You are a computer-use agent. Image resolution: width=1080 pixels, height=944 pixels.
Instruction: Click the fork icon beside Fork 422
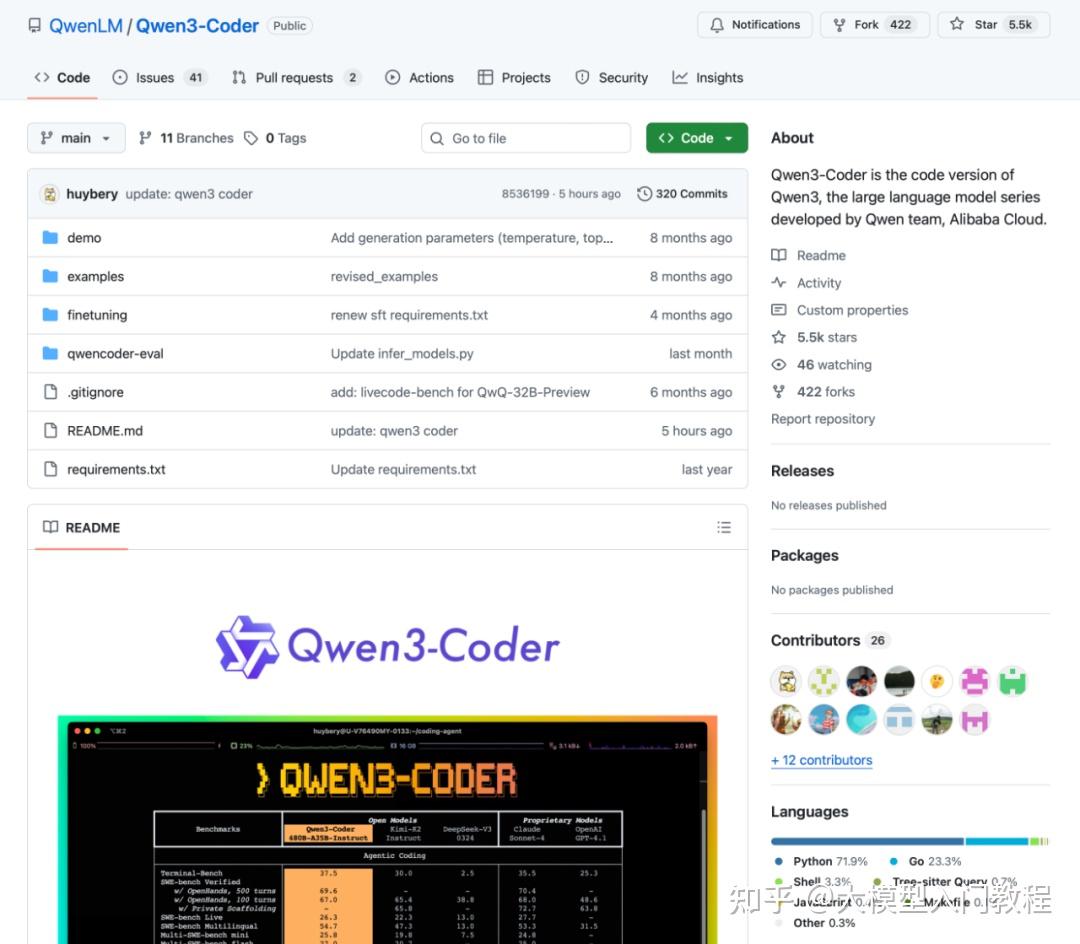tap(839, 24)
